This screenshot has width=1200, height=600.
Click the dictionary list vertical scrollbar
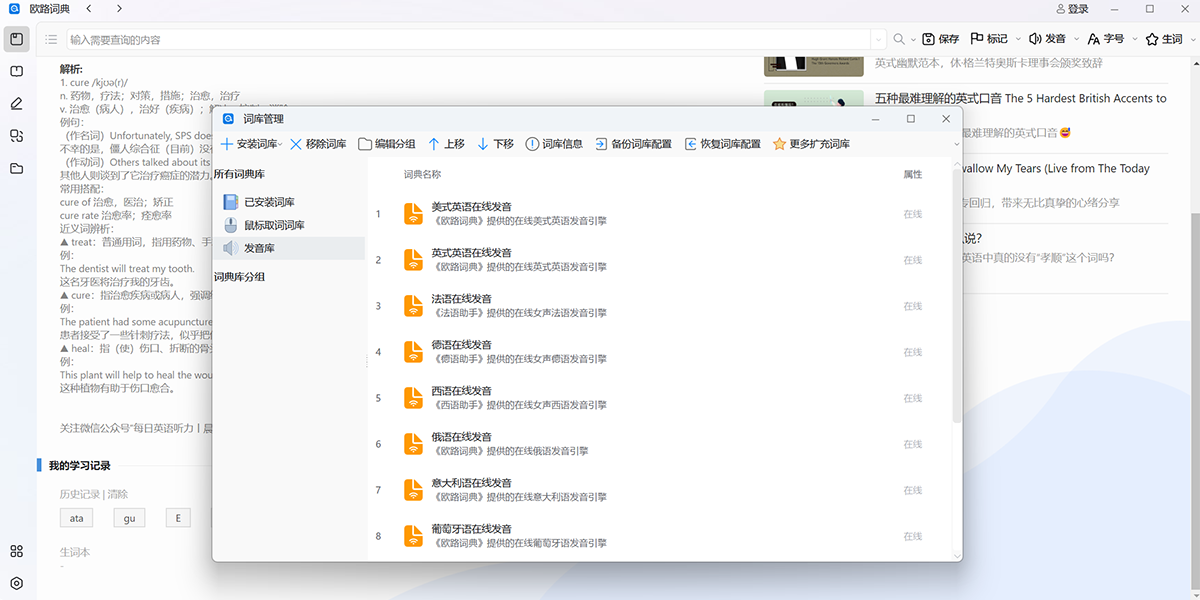[957, 300]
